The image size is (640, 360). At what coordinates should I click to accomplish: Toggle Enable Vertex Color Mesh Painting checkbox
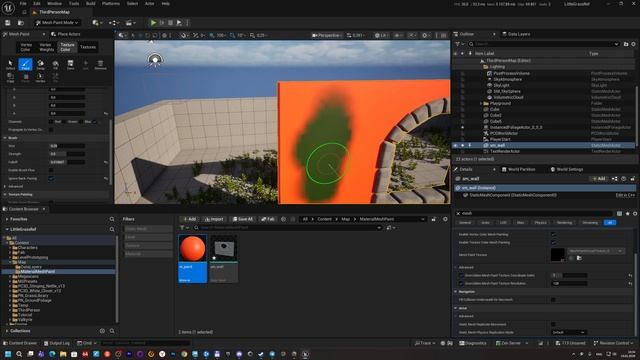click(x=553, y=235)
